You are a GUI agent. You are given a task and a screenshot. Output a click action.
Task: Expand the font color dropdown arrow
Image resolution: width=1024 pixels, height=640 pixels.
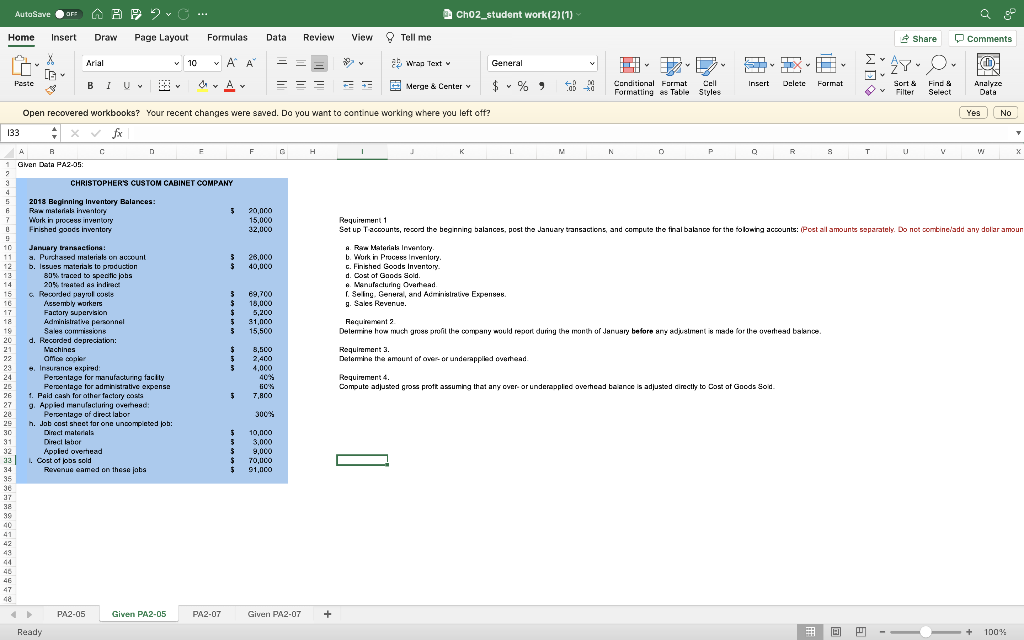coord(242,86)
